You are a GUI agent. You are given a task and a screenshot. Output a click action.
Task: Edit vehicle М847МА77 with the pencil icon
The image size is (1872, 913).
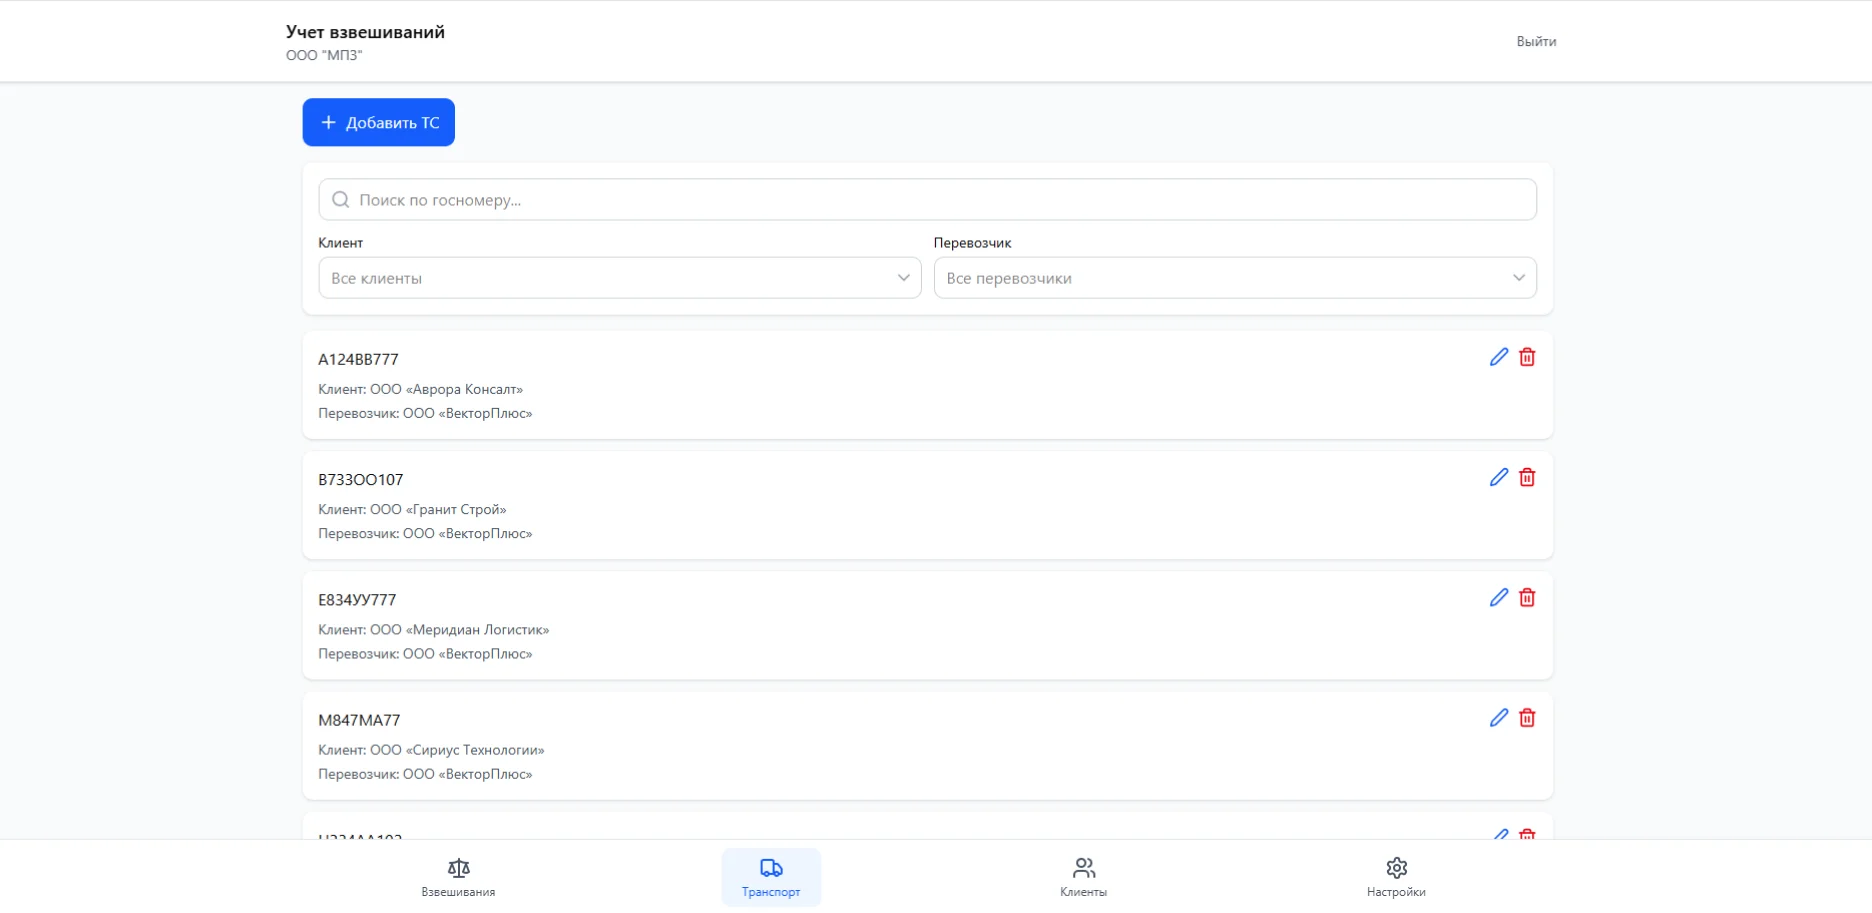pyautogui.click(x=1498, y=717)
